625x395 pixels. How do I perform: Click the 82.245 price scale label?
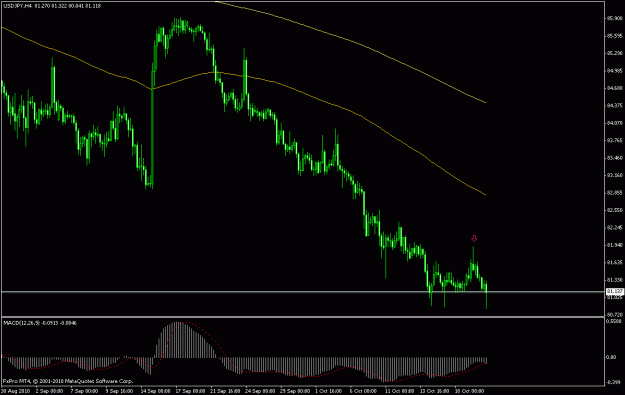tap(615, 228)
